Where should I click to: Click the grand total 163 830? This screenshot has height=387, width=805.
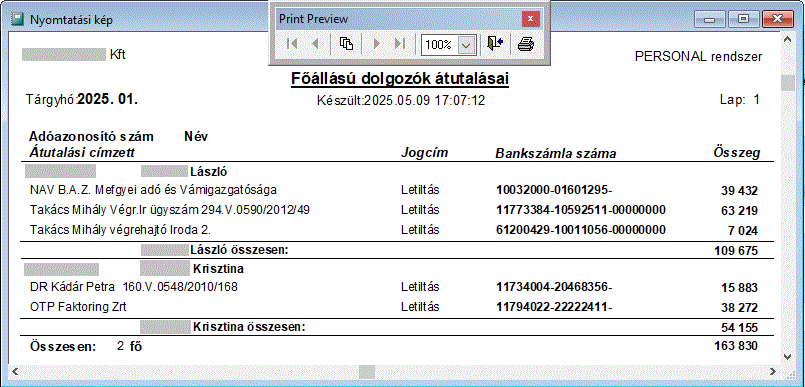coord(736,346)
